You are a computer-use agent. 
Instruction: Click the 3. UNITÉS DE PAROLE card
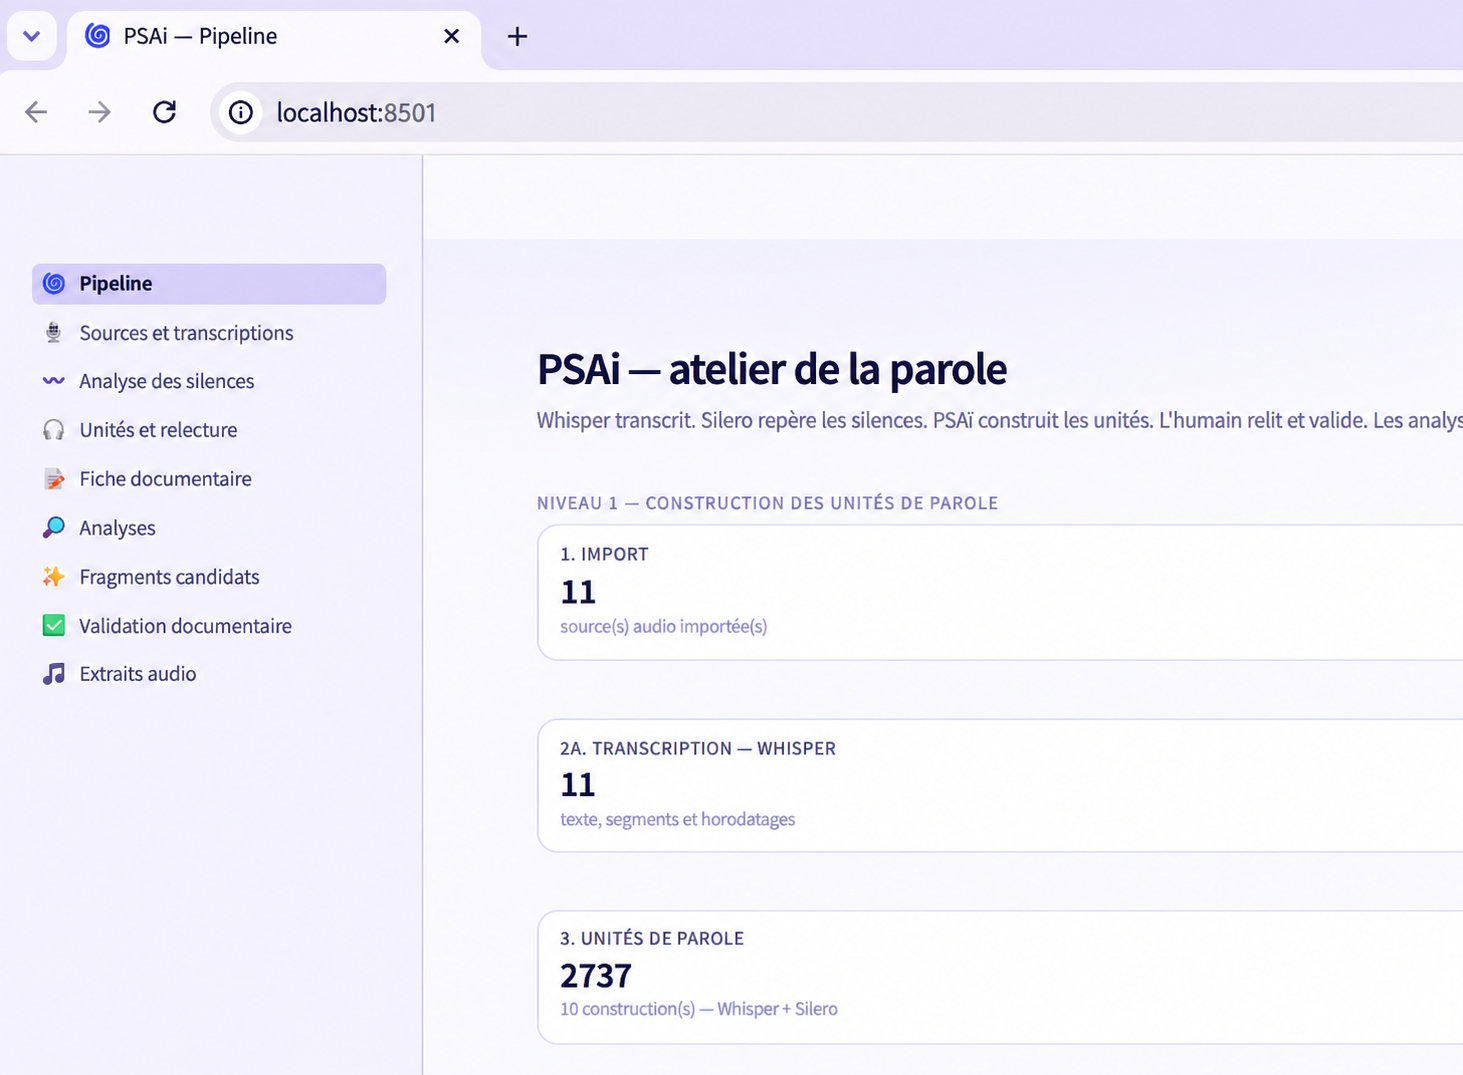(1000, 977)
